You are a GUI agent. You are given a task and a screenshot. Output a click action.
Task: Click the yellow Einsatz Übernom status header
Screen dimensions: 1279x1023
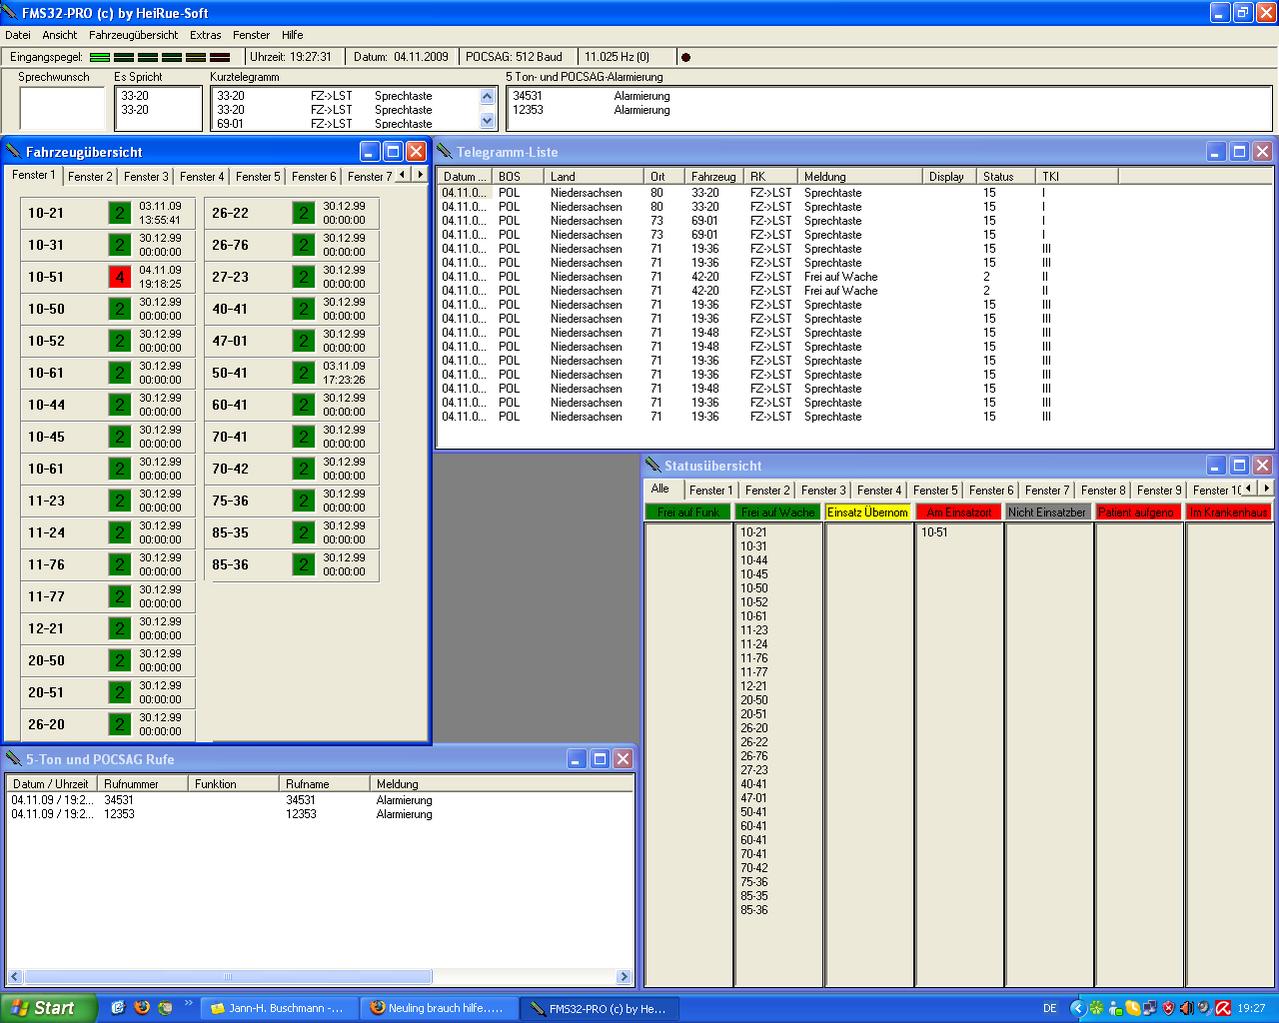(x=867, y=512)
